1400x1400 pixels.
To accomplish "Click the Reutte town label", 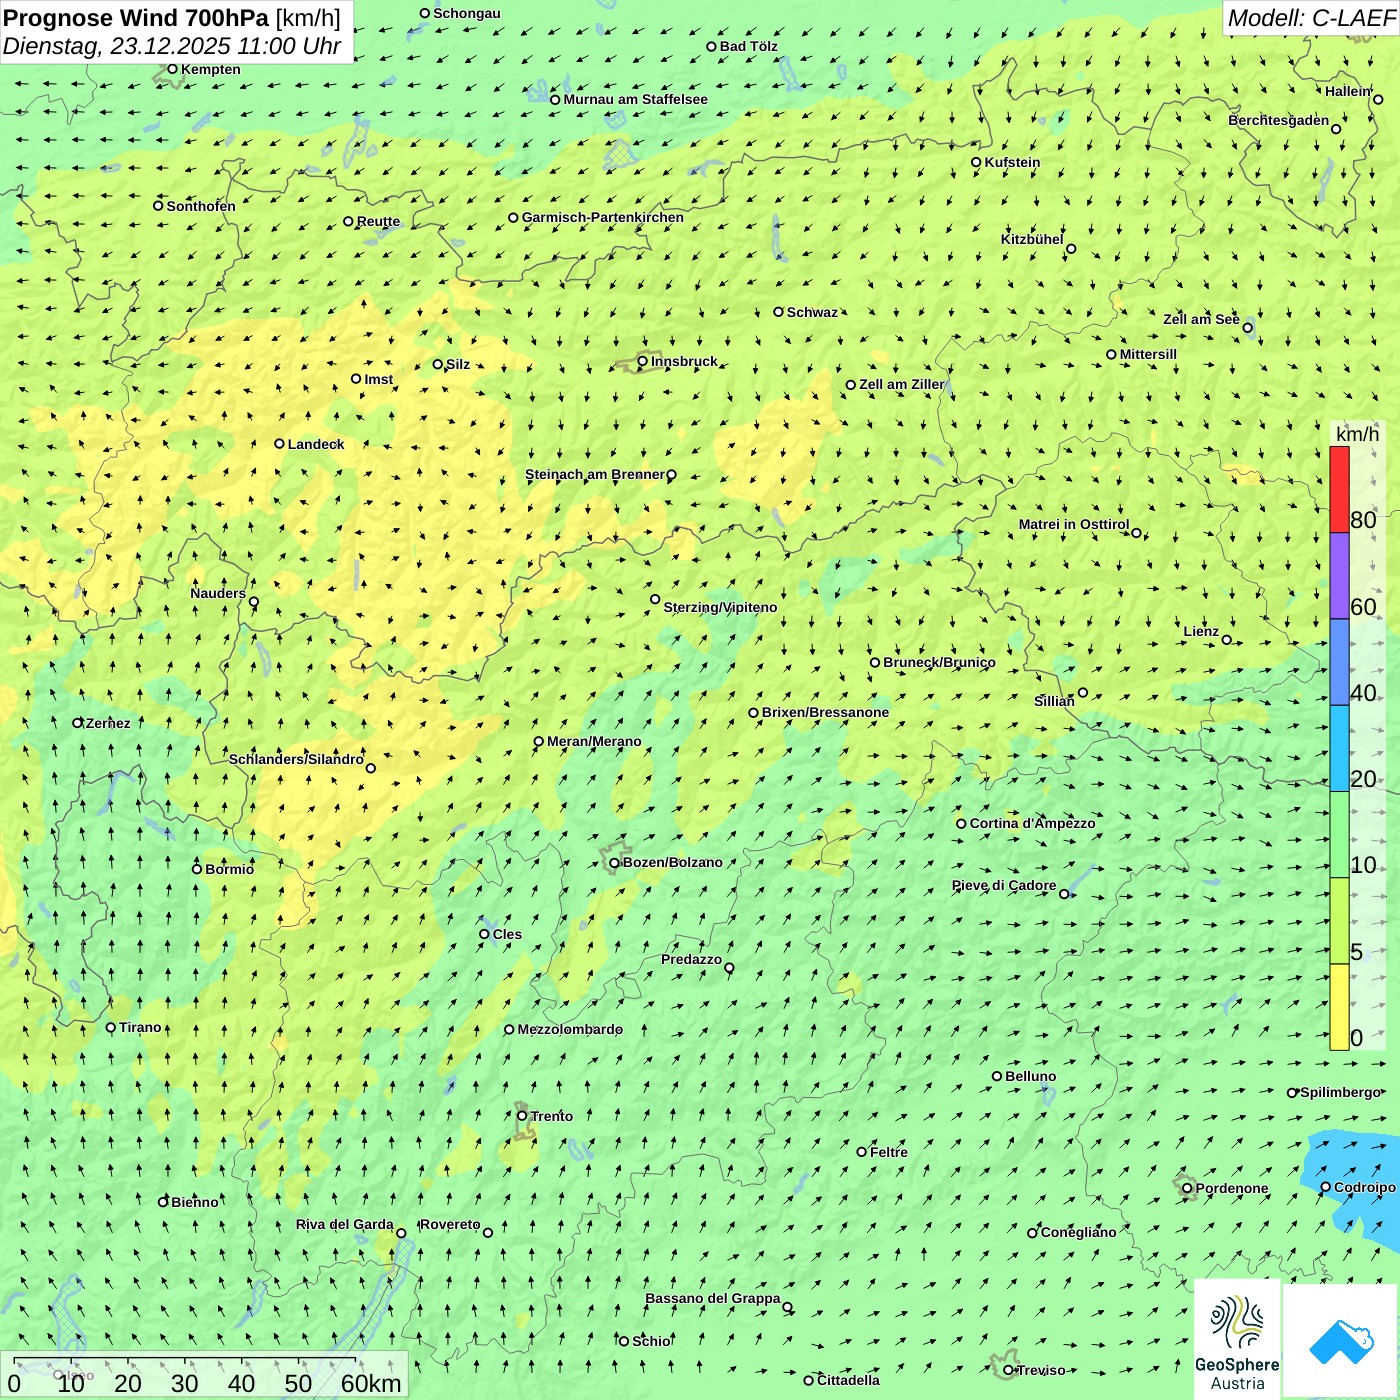I will tap(378, 221).
